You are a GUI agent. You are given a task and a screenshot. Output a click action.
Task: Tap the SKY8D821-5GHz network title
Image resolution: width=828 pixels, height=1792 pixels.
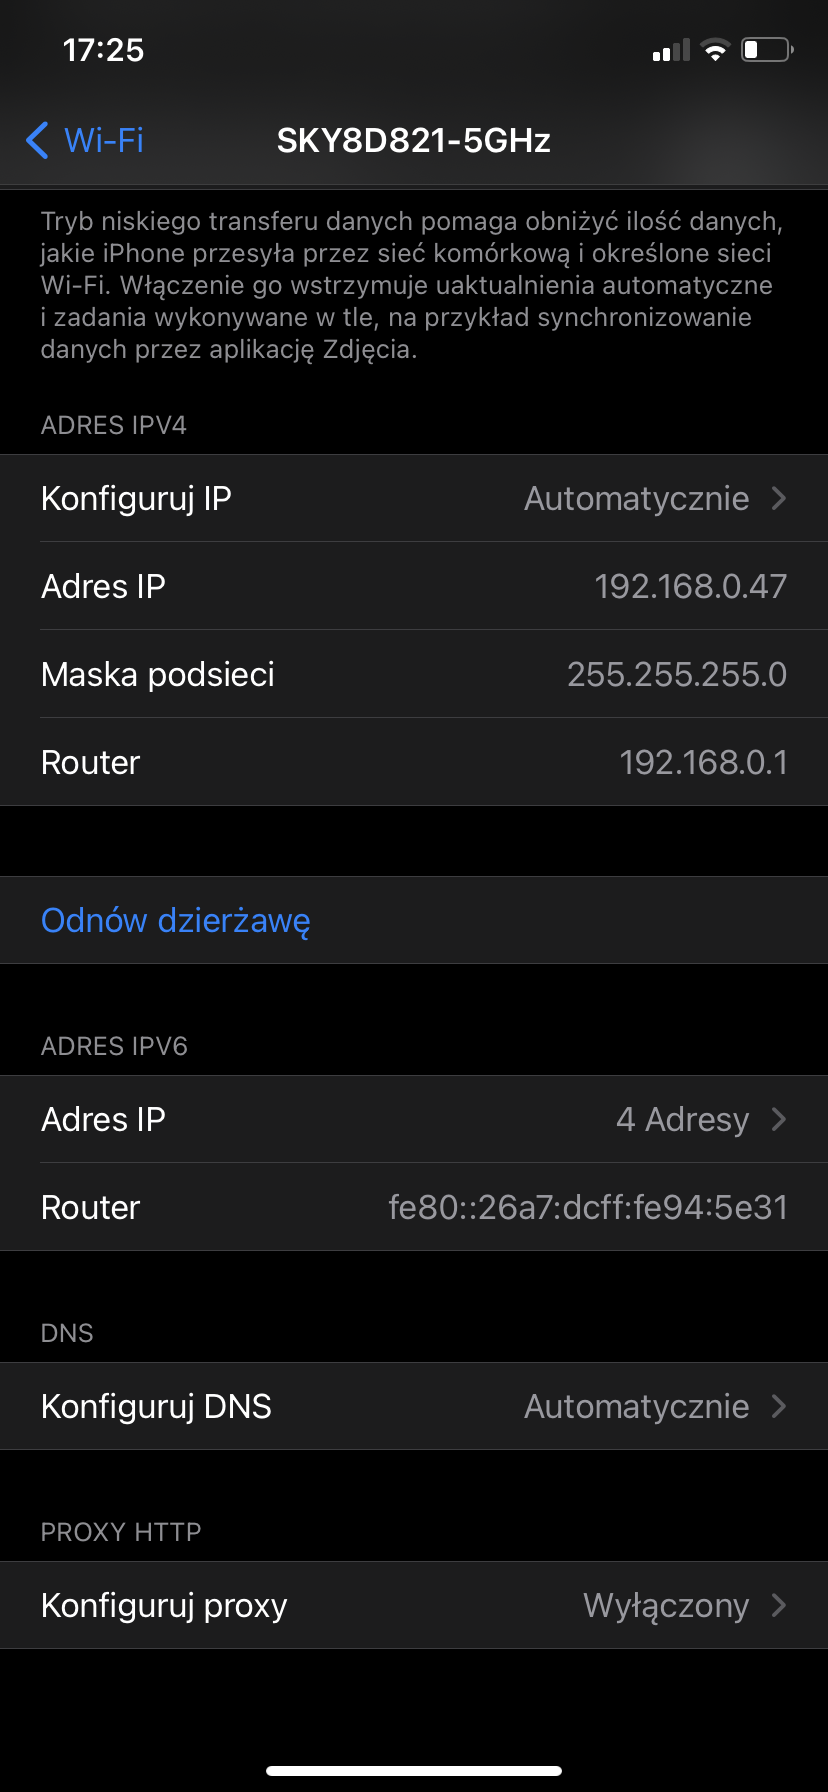pyautogui.click(x=414, y=140)
